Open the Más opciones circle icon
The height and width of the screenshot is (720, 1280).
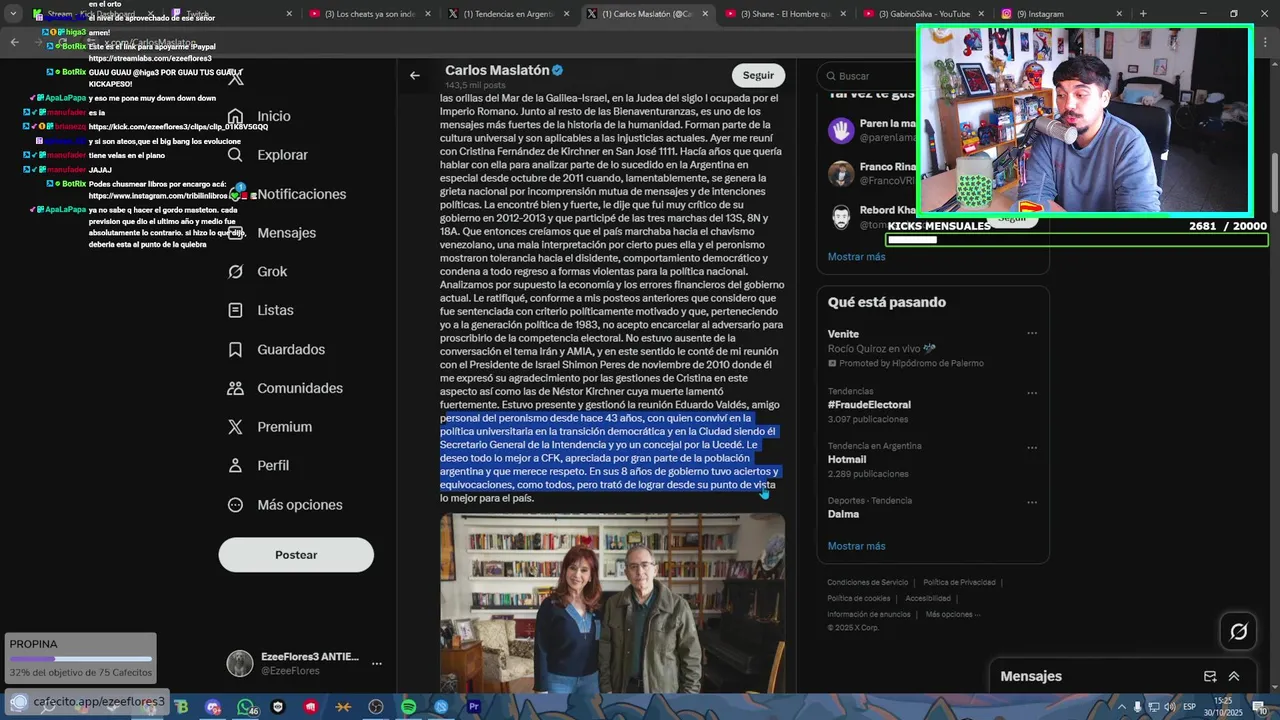[x=235, y=505]
